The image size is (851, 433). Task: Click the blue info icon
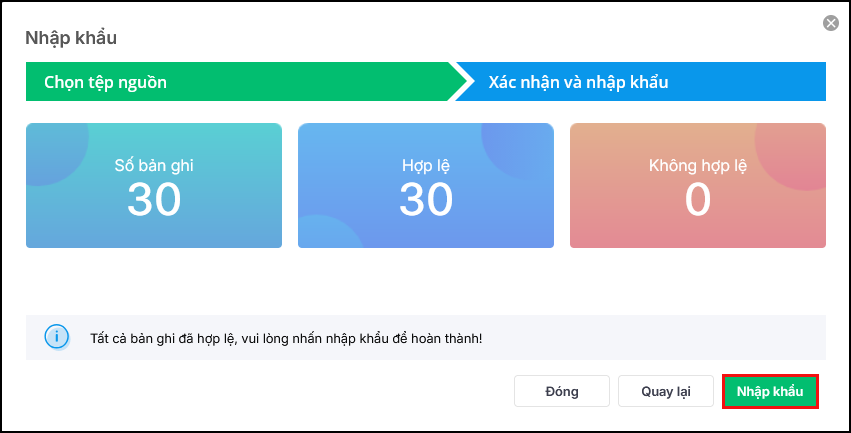click(x=57, y=337)
